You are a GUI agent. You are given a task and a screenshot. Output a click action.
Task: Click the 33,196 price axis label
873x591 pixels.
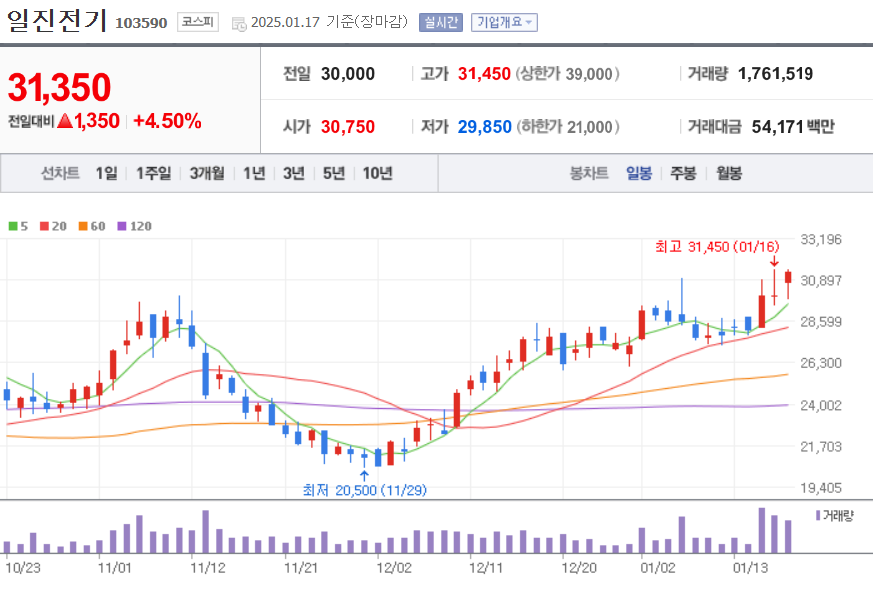click(x=821, y=240)
